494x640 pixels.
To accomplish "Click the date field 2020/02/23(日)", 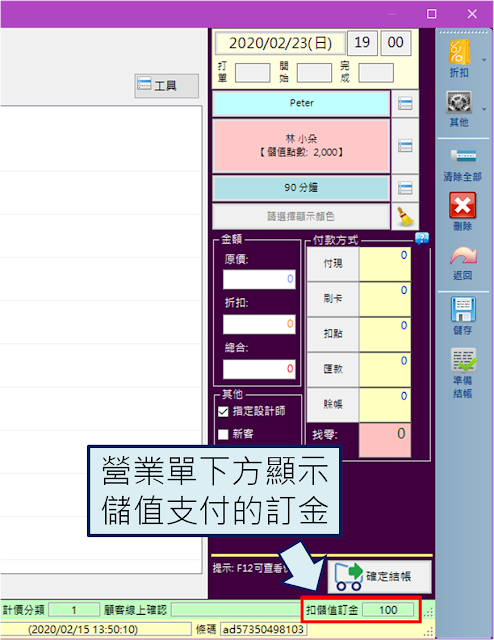I will pyautogui.click(x=280, y=42).
